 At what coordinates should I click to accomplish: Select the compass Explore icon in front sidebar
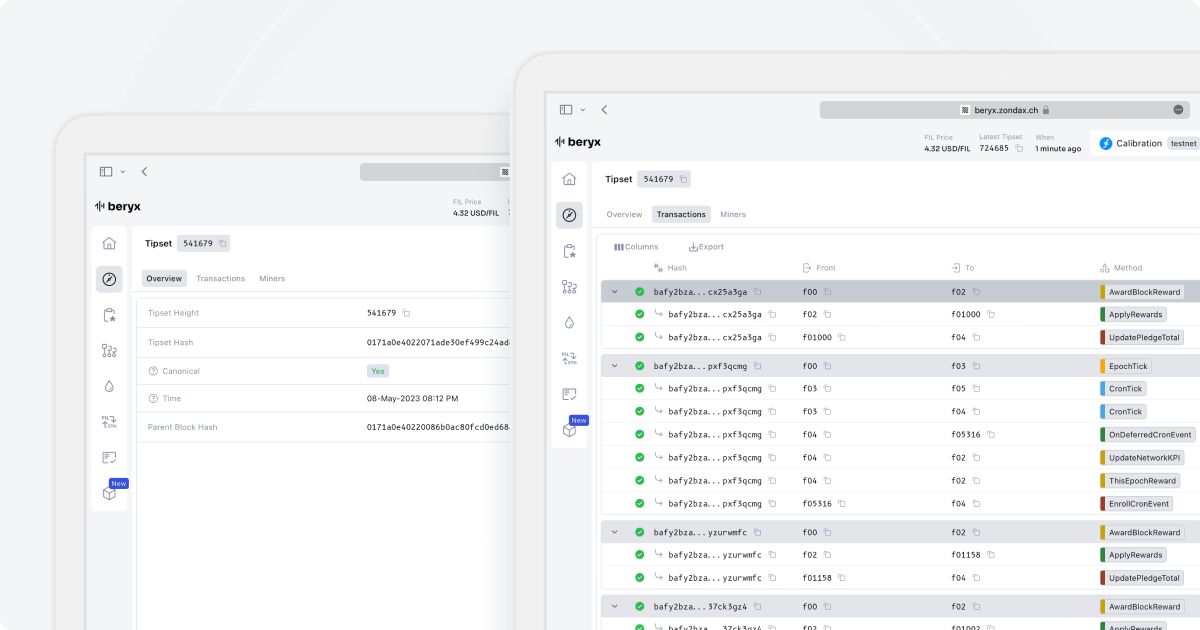click(x=569, y=215)
